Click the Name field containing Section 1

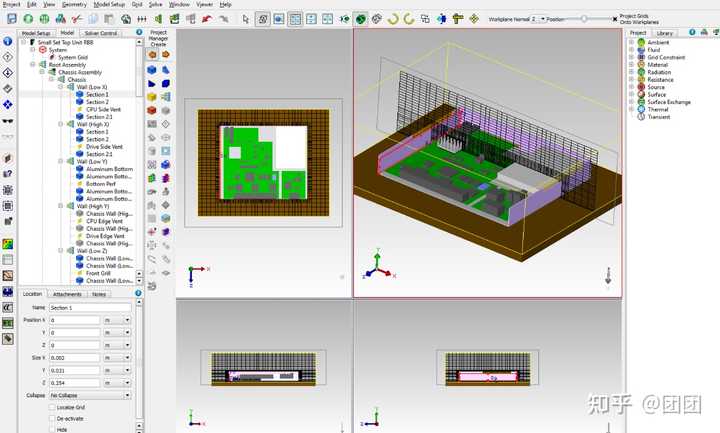[x=90, y=308]
